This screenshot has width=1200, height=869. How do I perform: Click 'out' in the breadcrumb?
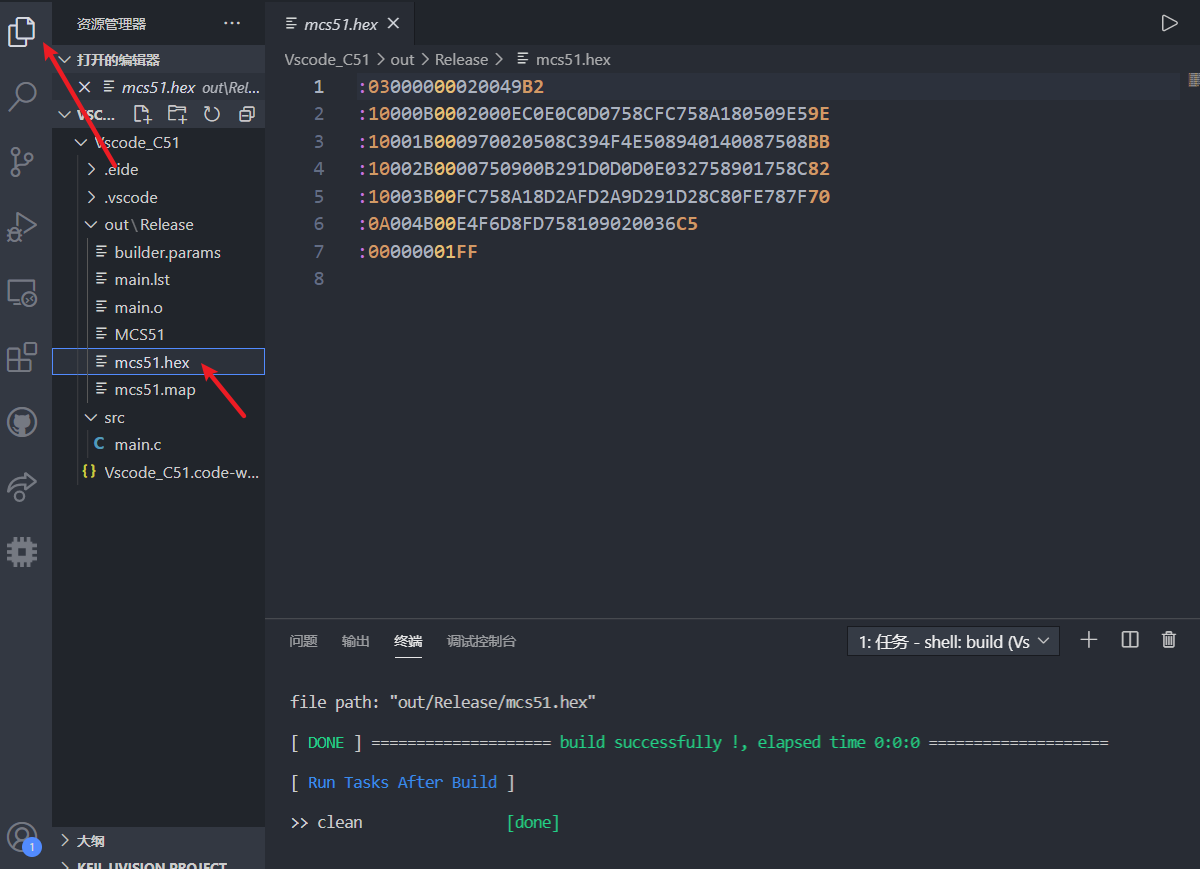[x=402, y=60]
